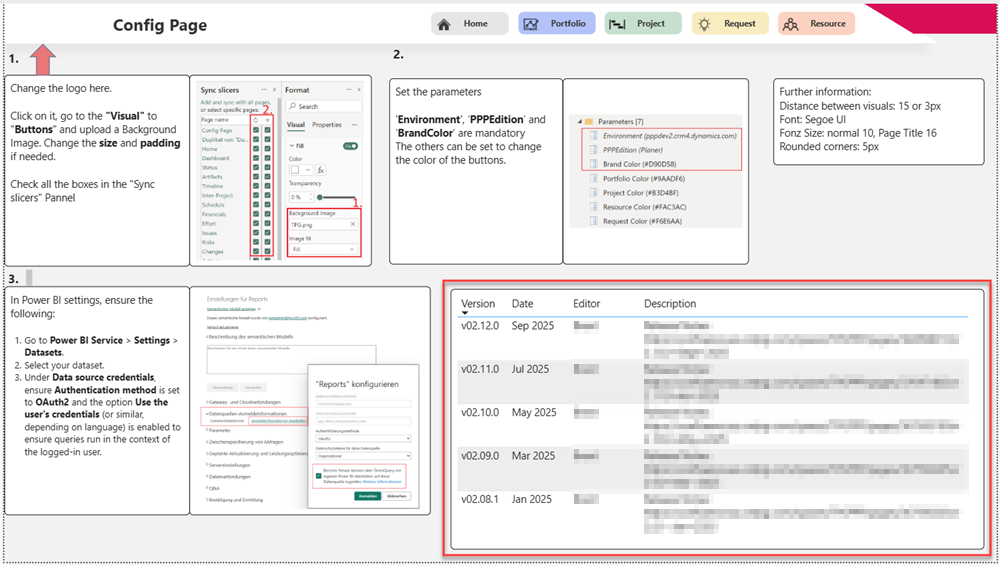Open the Project navigation button
Image resolution: width=1000 pixels, height=566 pixels.
click(x=643, y=24)
